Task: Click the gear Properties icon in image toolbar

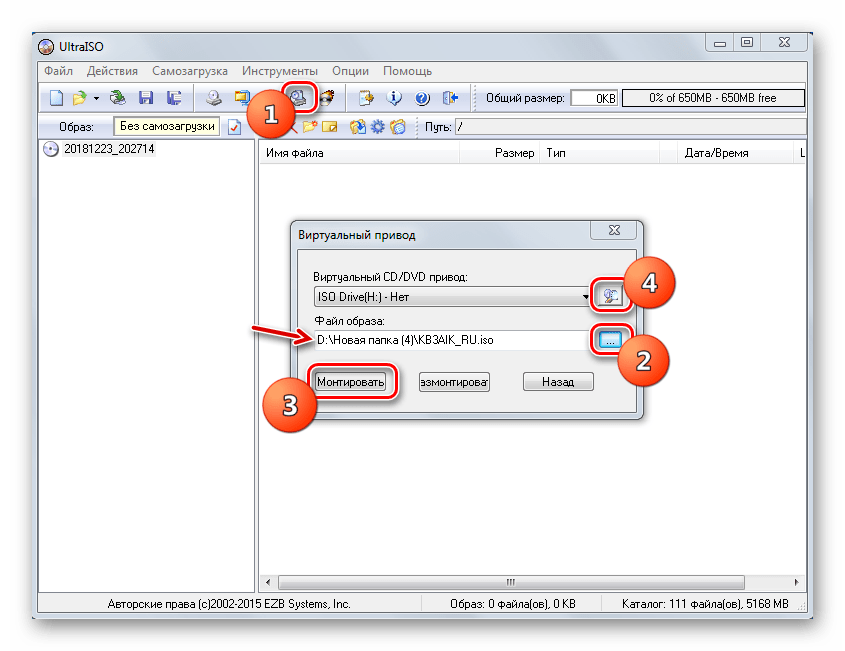Action: [378, 127]
